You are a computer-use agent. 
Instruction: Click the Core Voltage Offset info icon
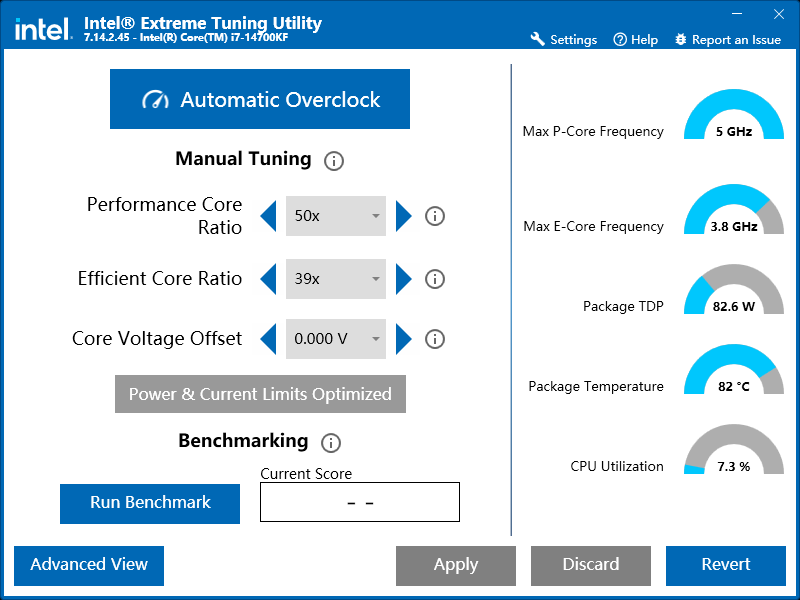[434, 339]
